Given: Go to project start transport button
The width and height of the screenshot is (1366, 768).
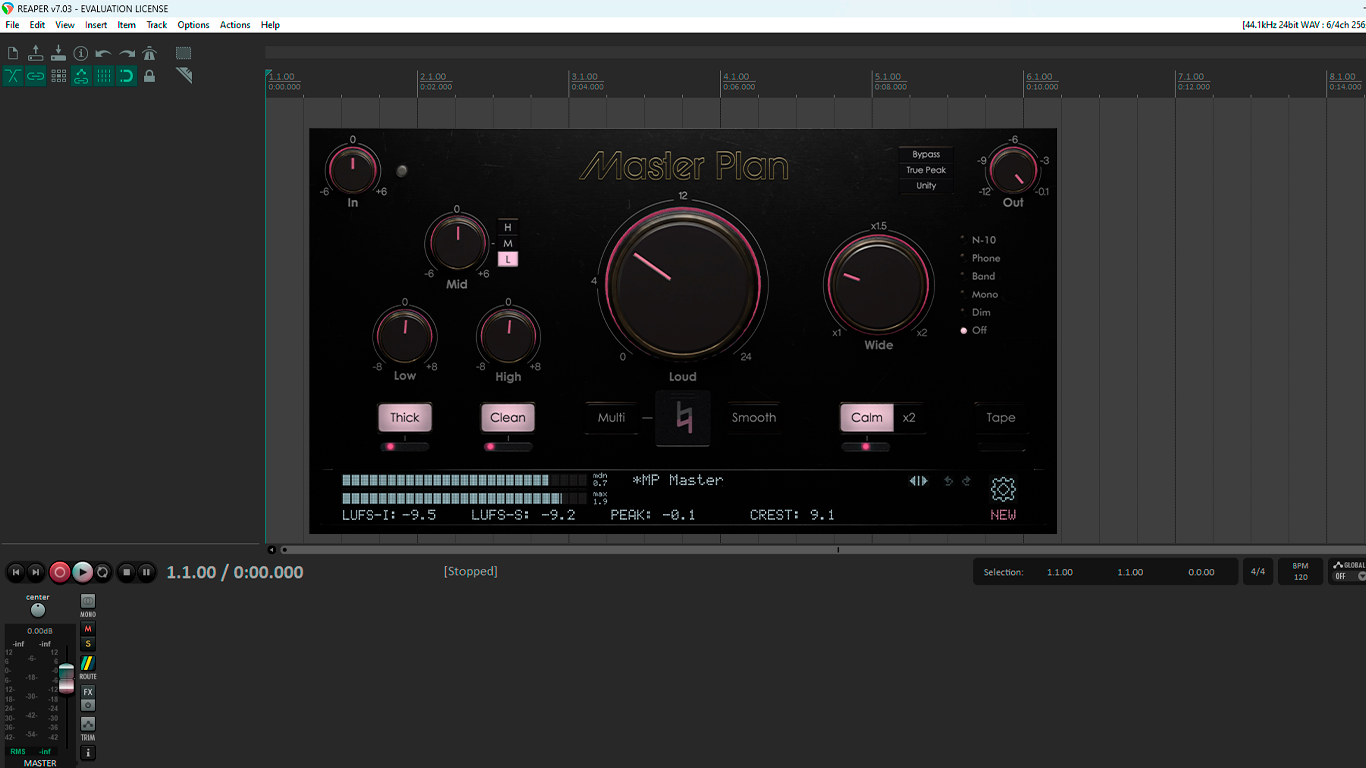Looking at the screenshot, I should point(15,572).
